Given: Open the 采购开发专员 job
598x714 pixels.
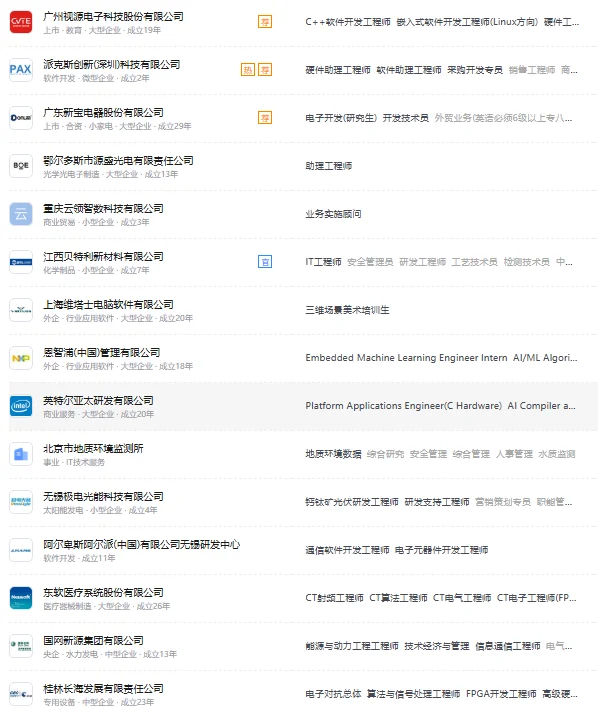Looking at the screenshot, I should (x=475, y=70).
